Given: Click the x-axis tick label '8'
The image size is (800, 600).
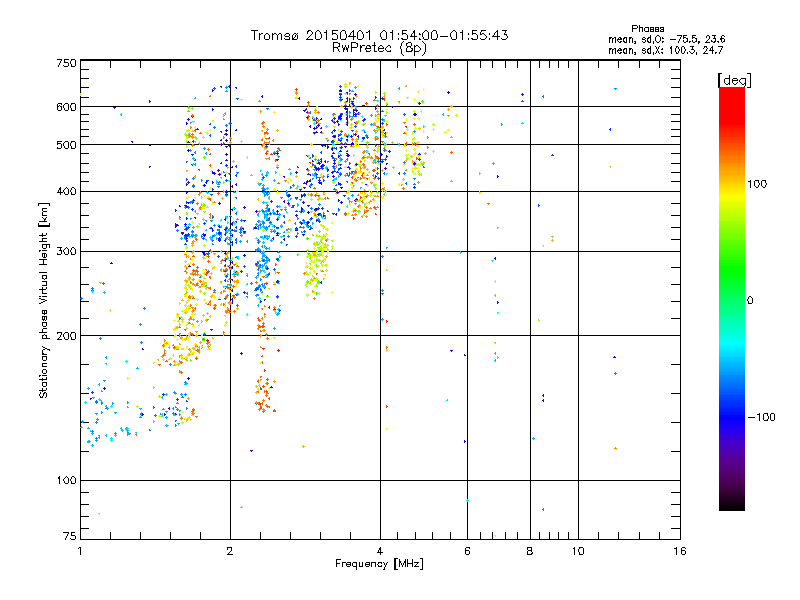Looking at the screenshot, I should point(530,551).
